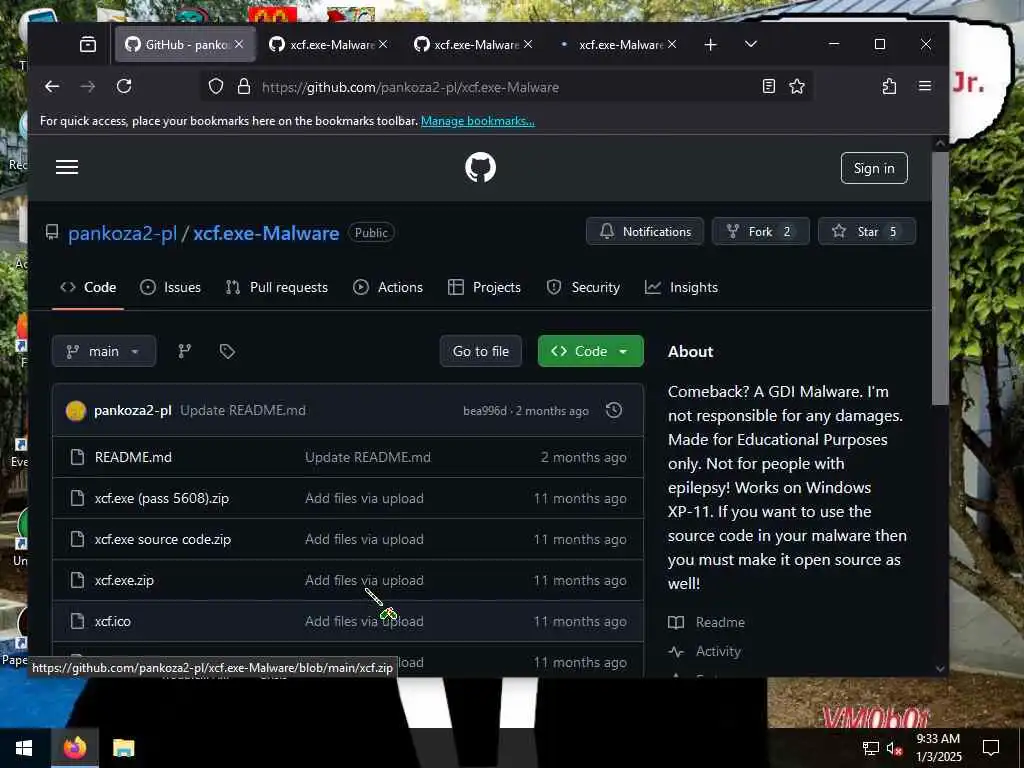Expand the main branch dropdown
The width and height of the screenshot is (1024, 768).
click(x=104, y=351)
